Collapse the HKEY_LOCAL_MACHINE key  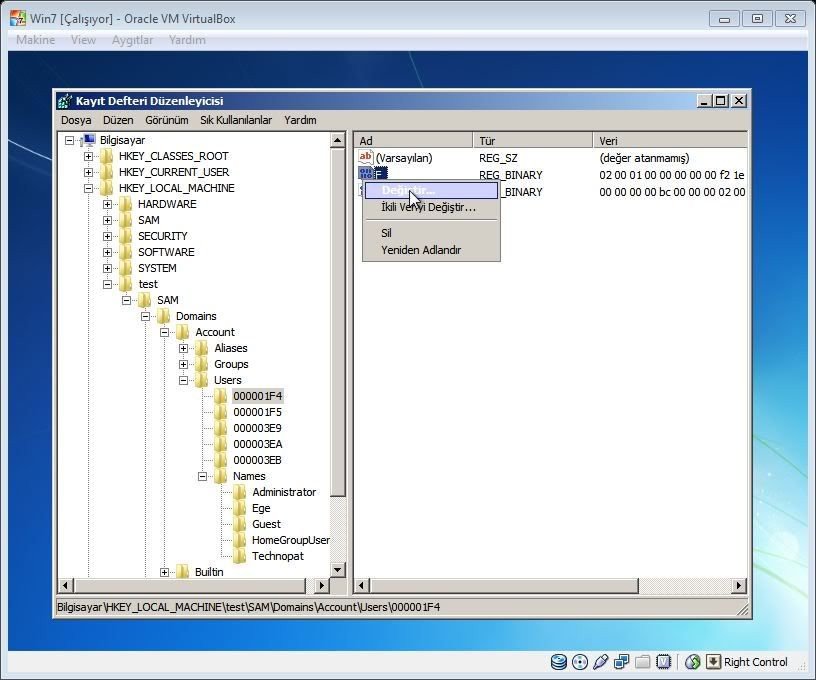pyautogui.click(x=89, y=188)
